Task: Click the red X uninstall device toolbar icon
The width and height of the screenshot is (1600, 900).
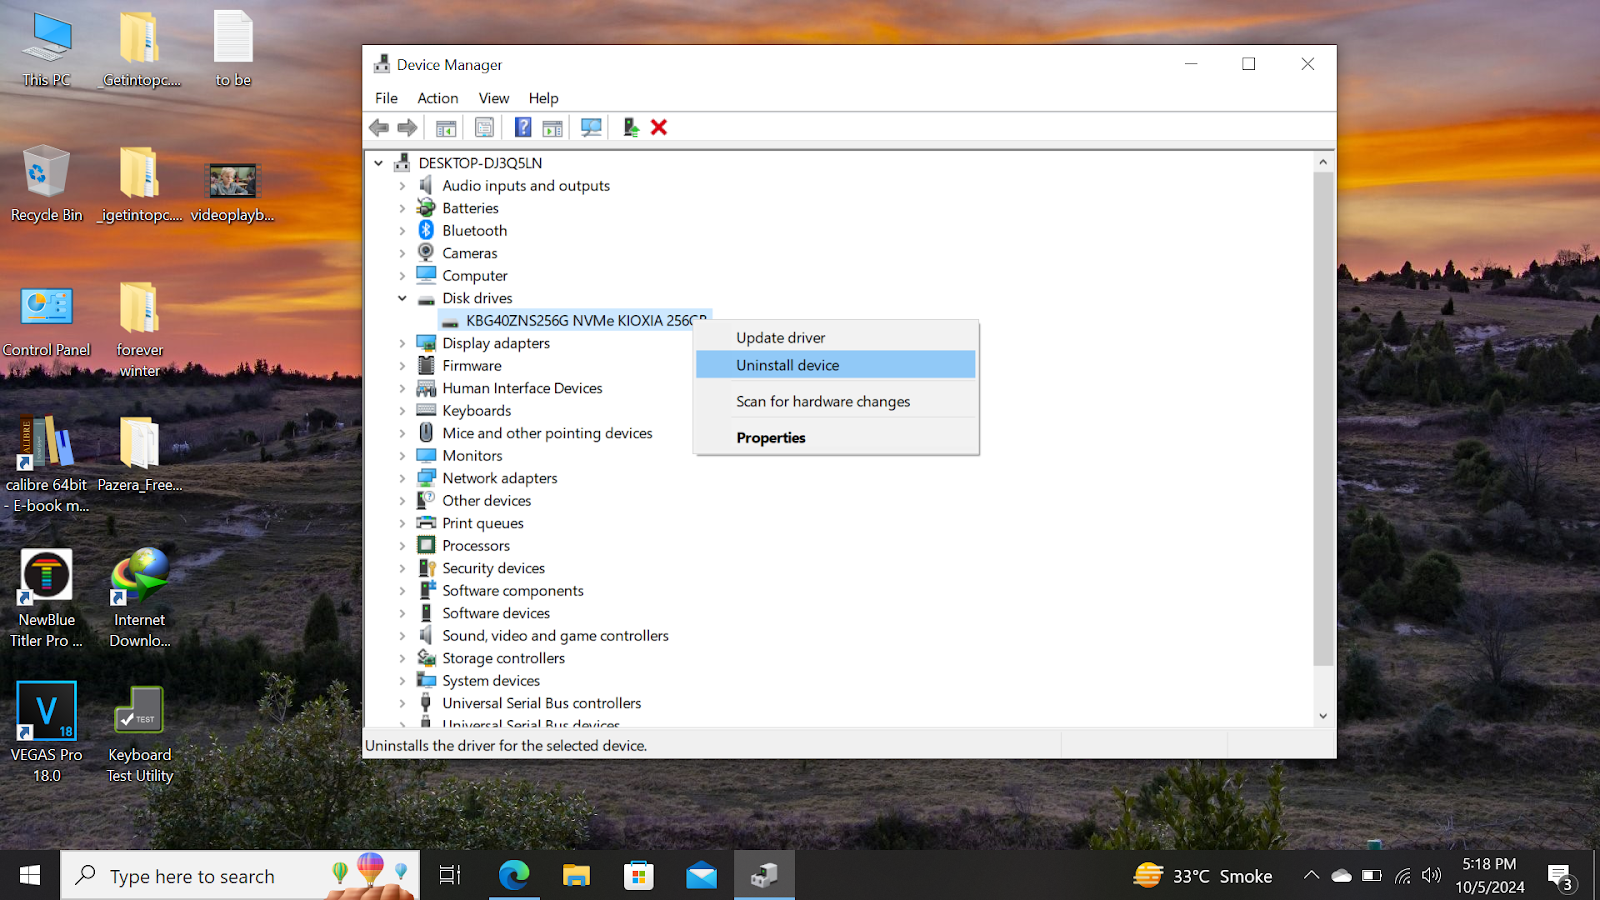Action: pos(659,127)
